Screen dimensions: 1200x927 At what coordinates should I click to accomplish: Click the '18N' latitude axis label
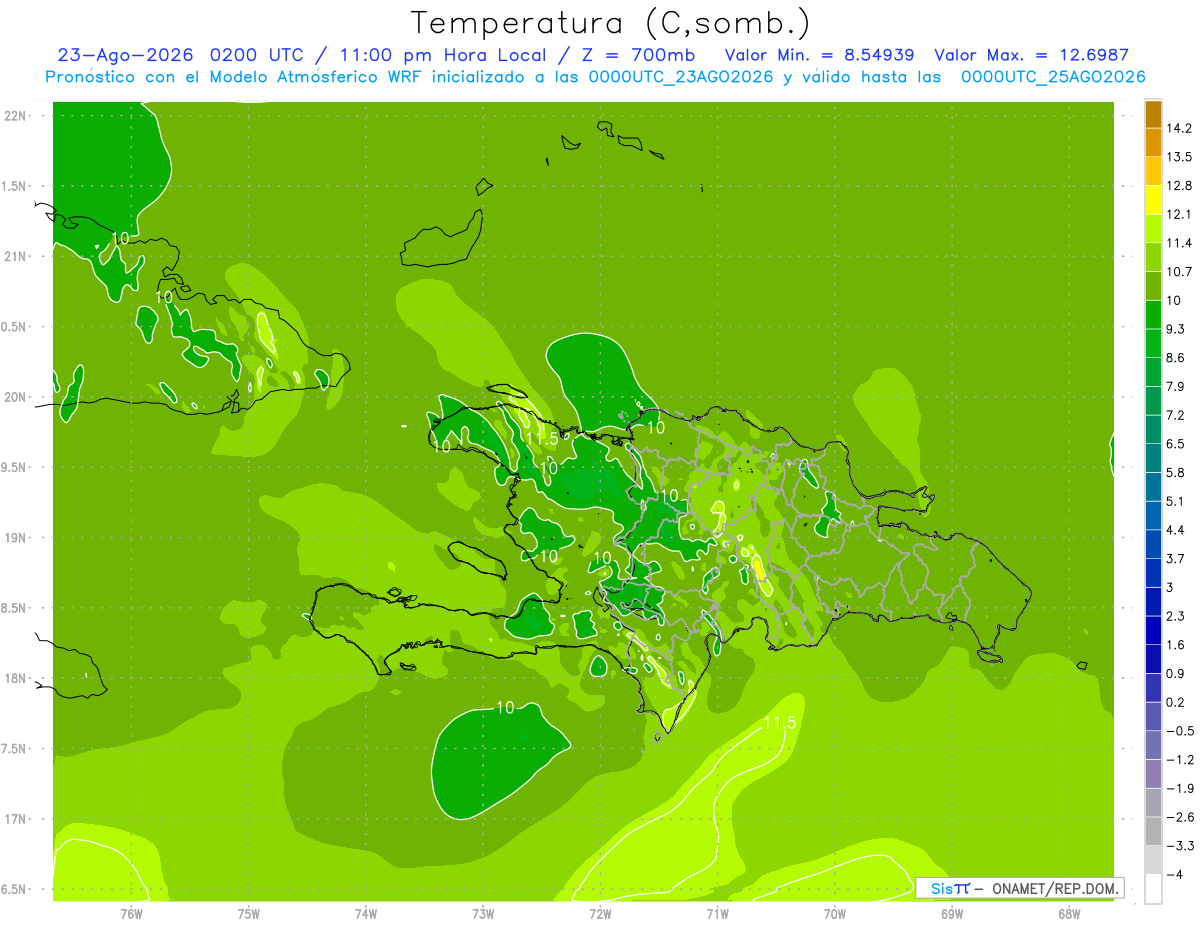pos(15,678)
